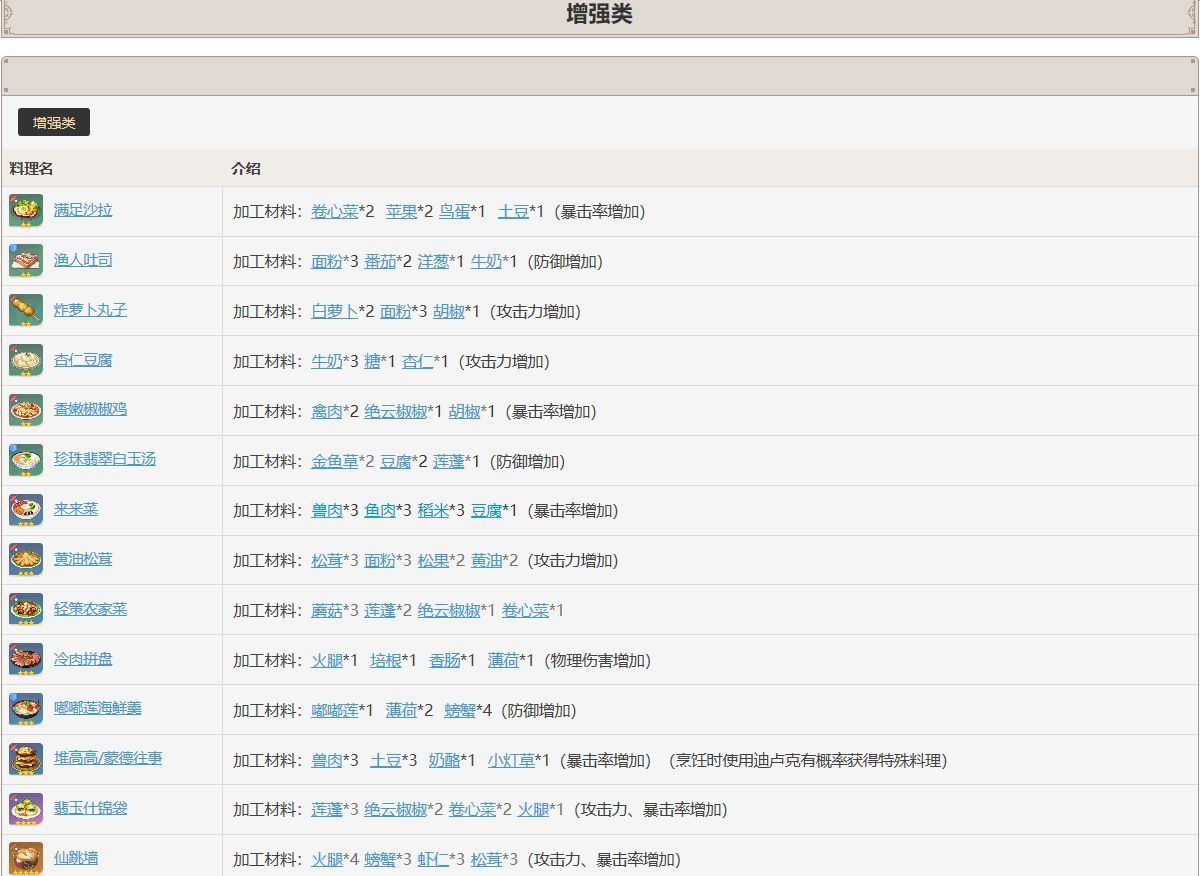
Task: Open the 翡玉什锦袋 recipe link
Action: tap(91, 809)
